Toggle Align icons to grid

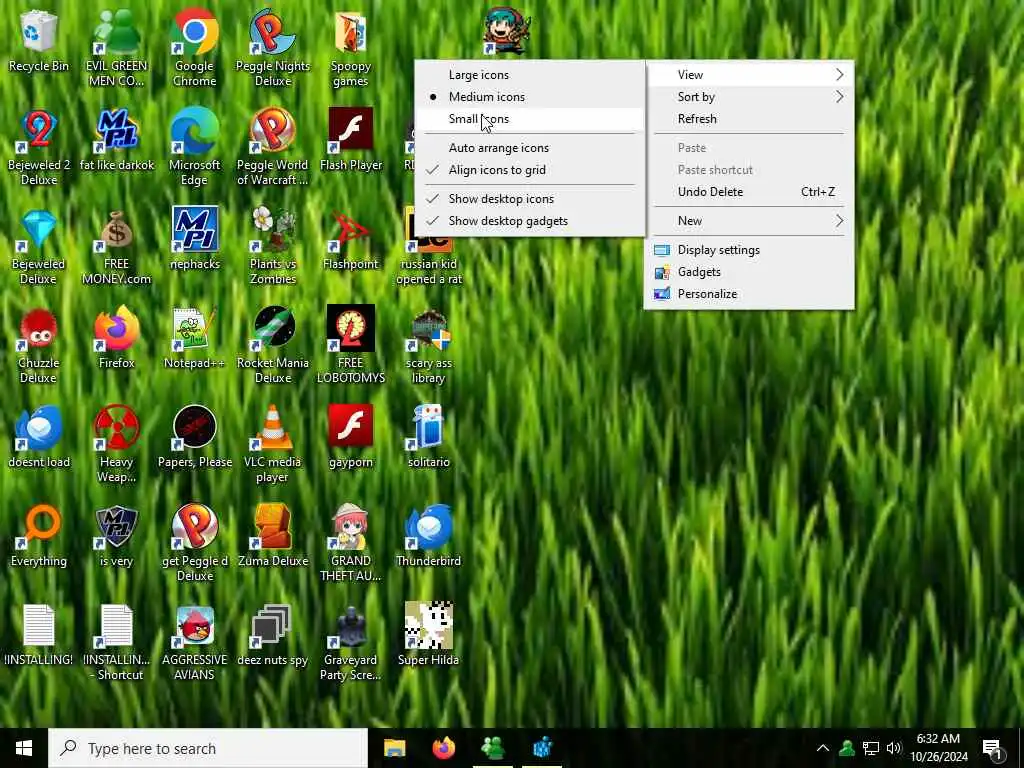(530, 170)
